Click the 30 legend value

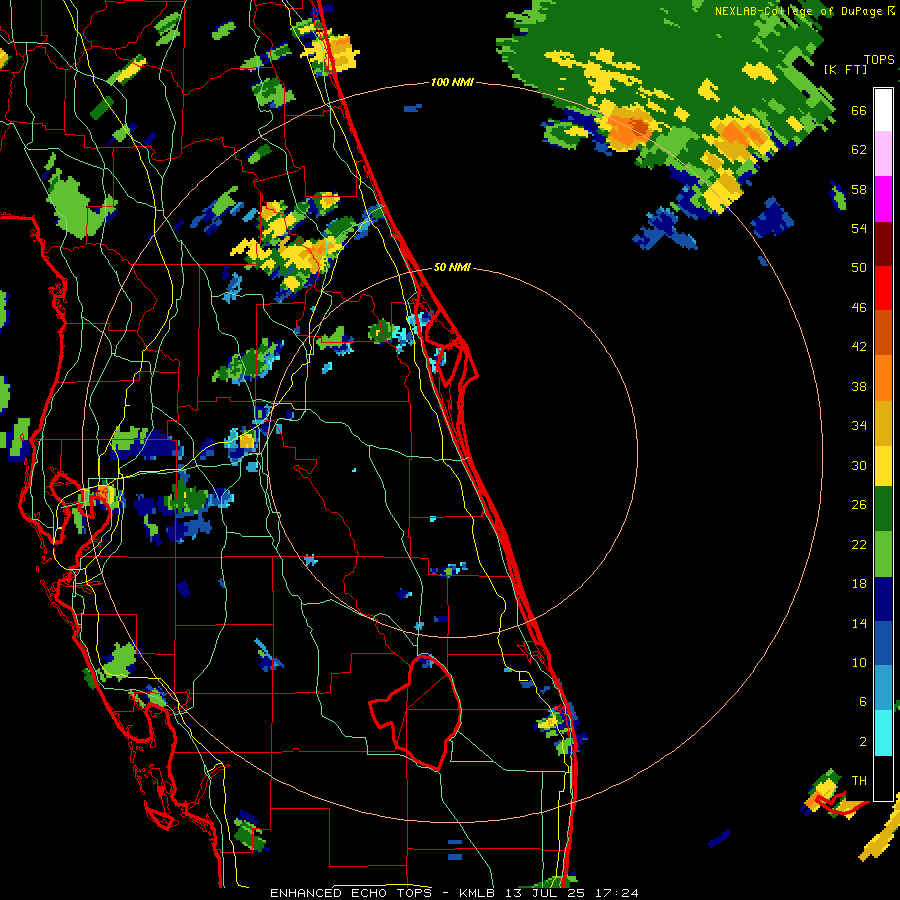(859, 465)
